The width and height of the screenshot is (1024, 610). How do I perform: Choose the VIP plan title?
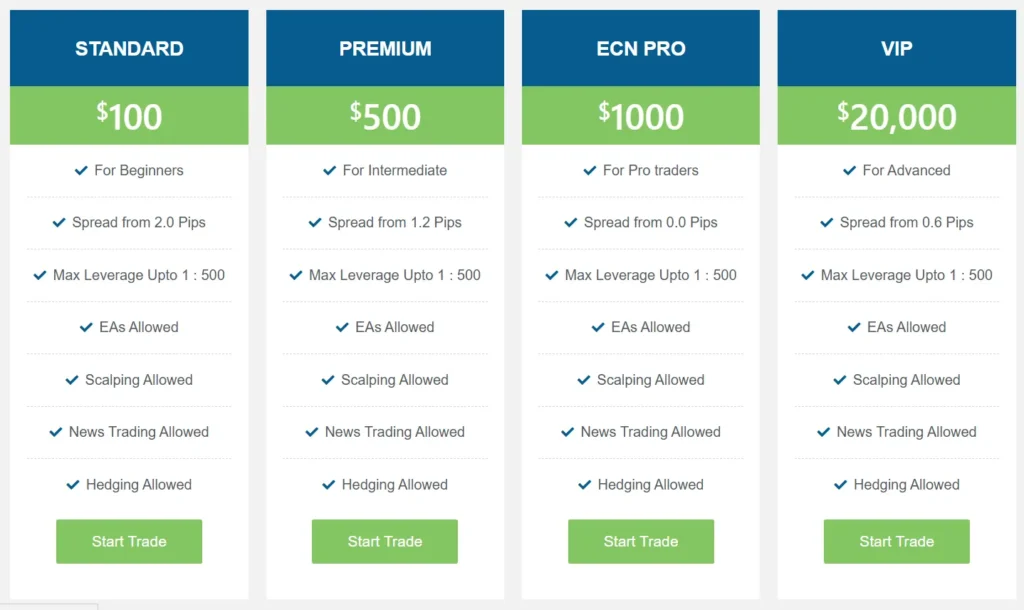point(897,48)
